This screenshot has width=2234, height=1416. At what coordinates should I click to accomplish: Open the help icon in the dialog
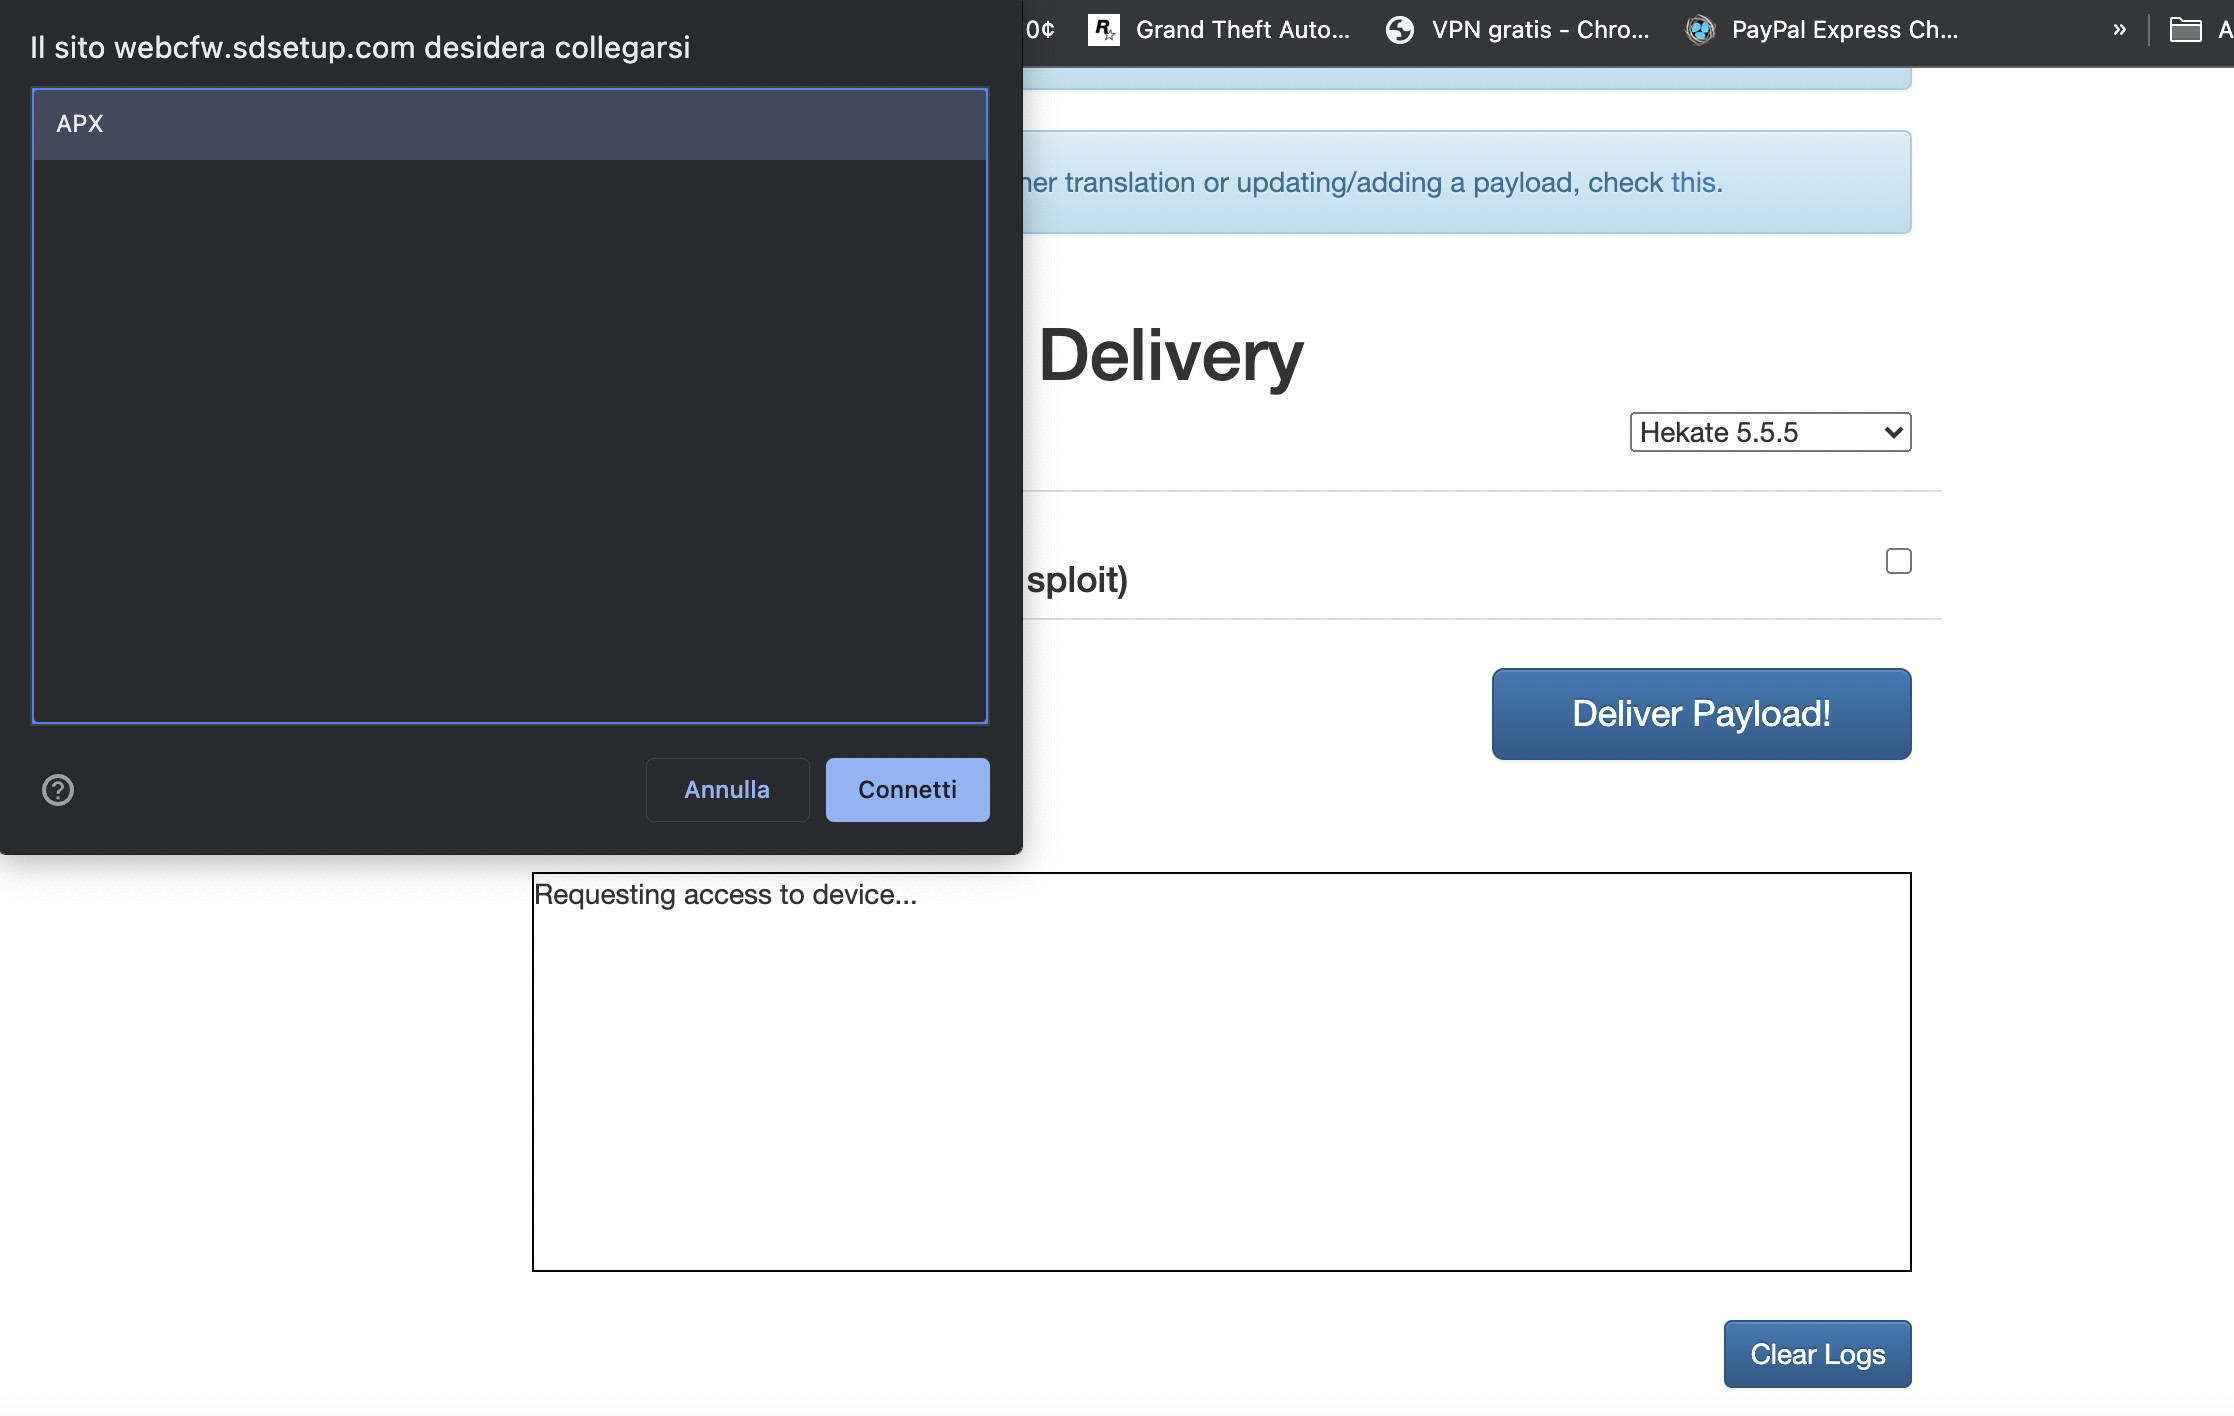58,790
